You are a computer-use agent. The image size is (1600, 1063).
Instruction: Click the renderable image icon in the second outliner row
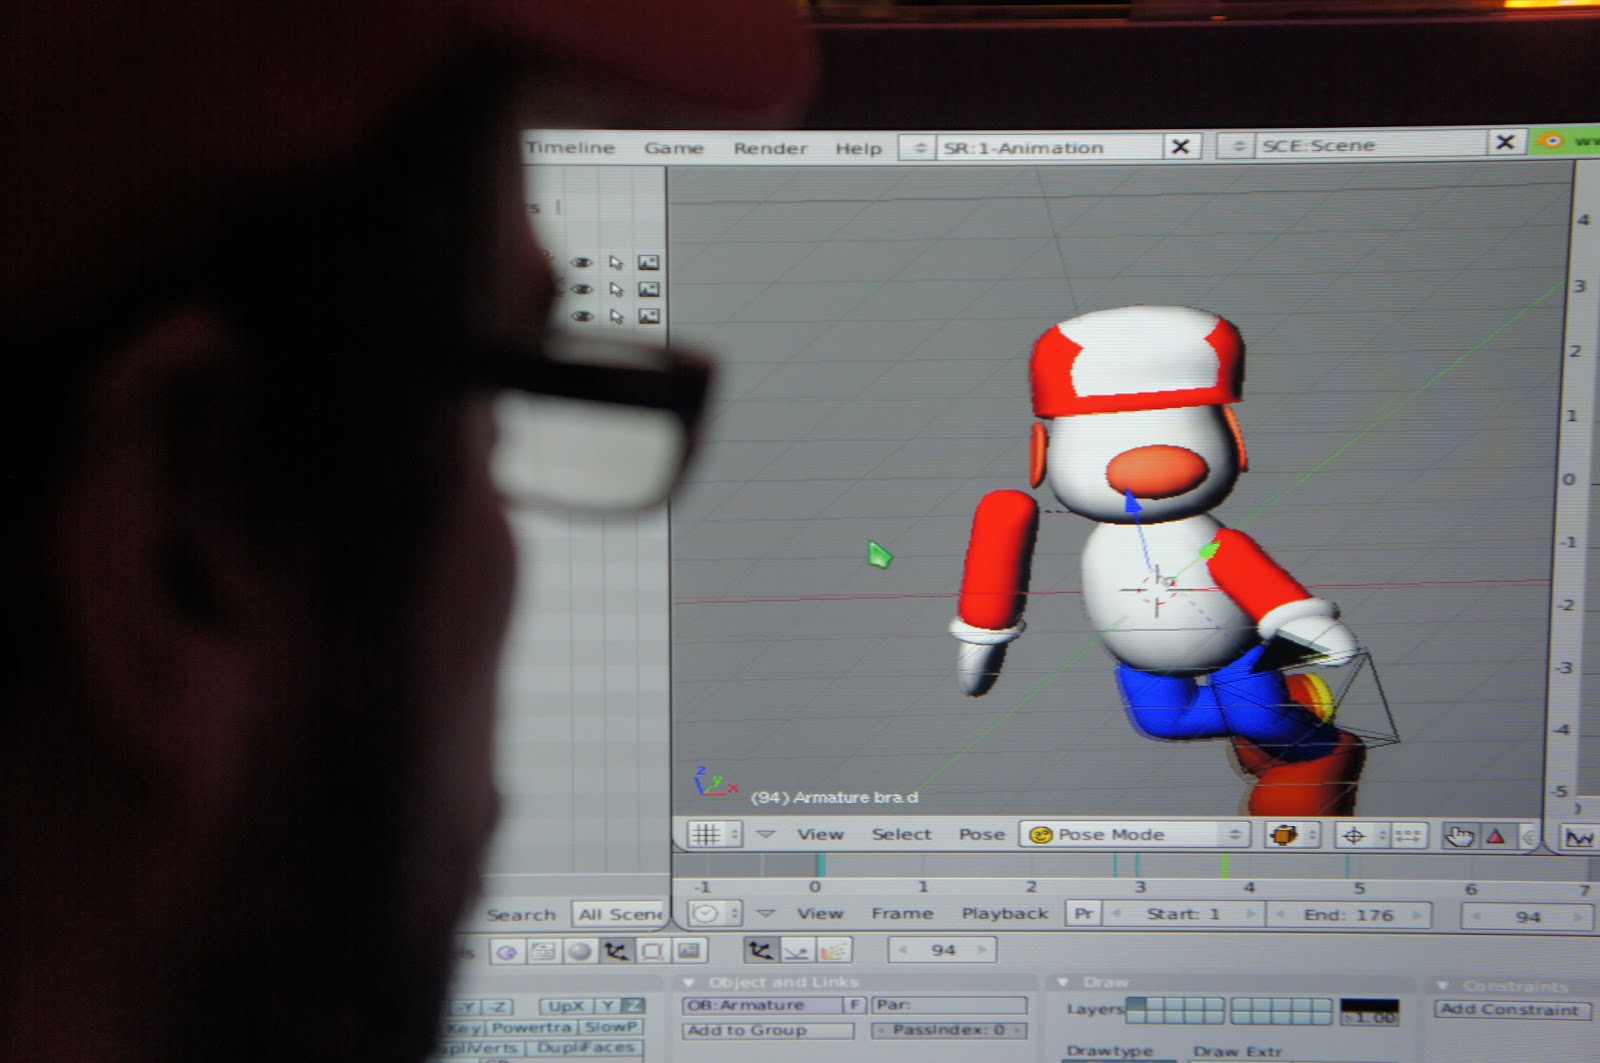pos(649,290)
